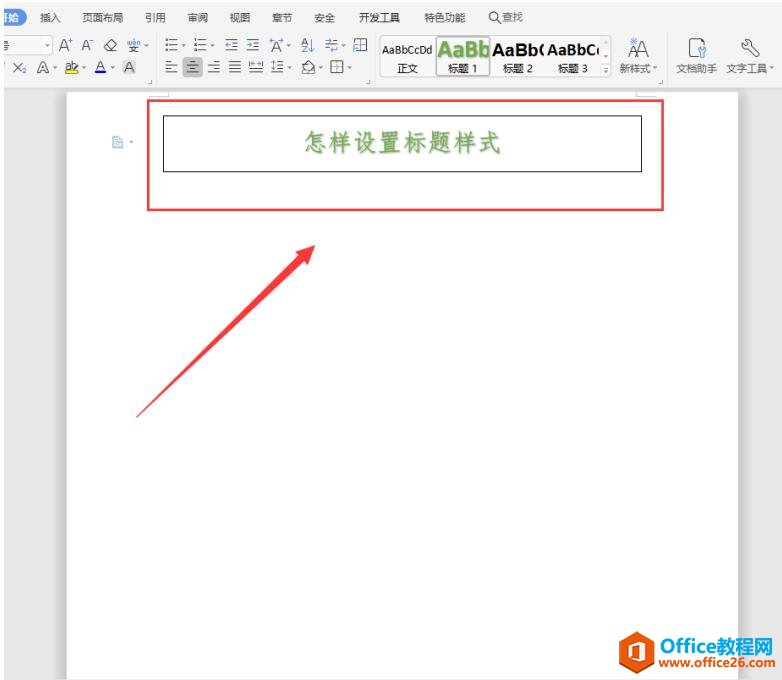Image resolution: width=782 pixels, height=680 pixels.
Task: Align text to the left
Action: coord(171,67)
